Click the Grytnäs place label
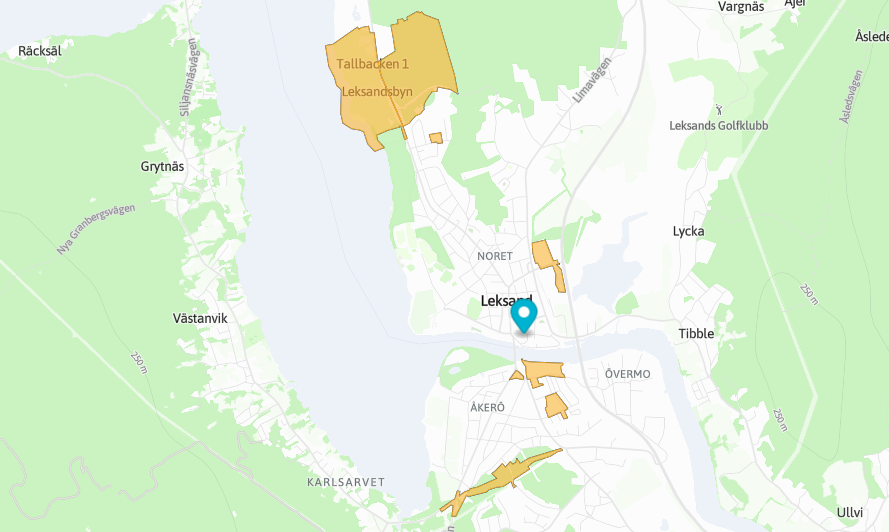Viewport: 889px width, 532px height. point(162,167)
